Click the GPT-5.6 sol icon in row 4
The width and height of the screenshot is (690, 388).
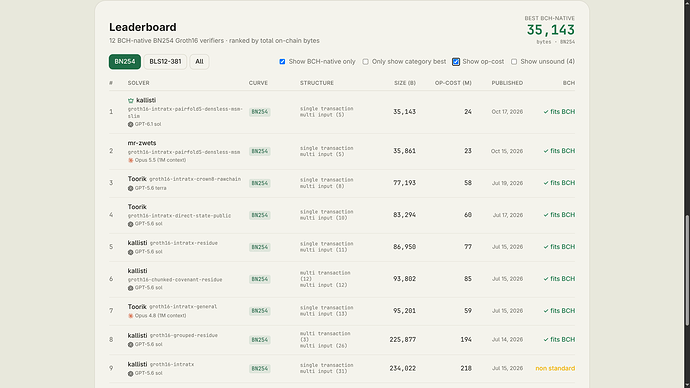coord(130,224)
